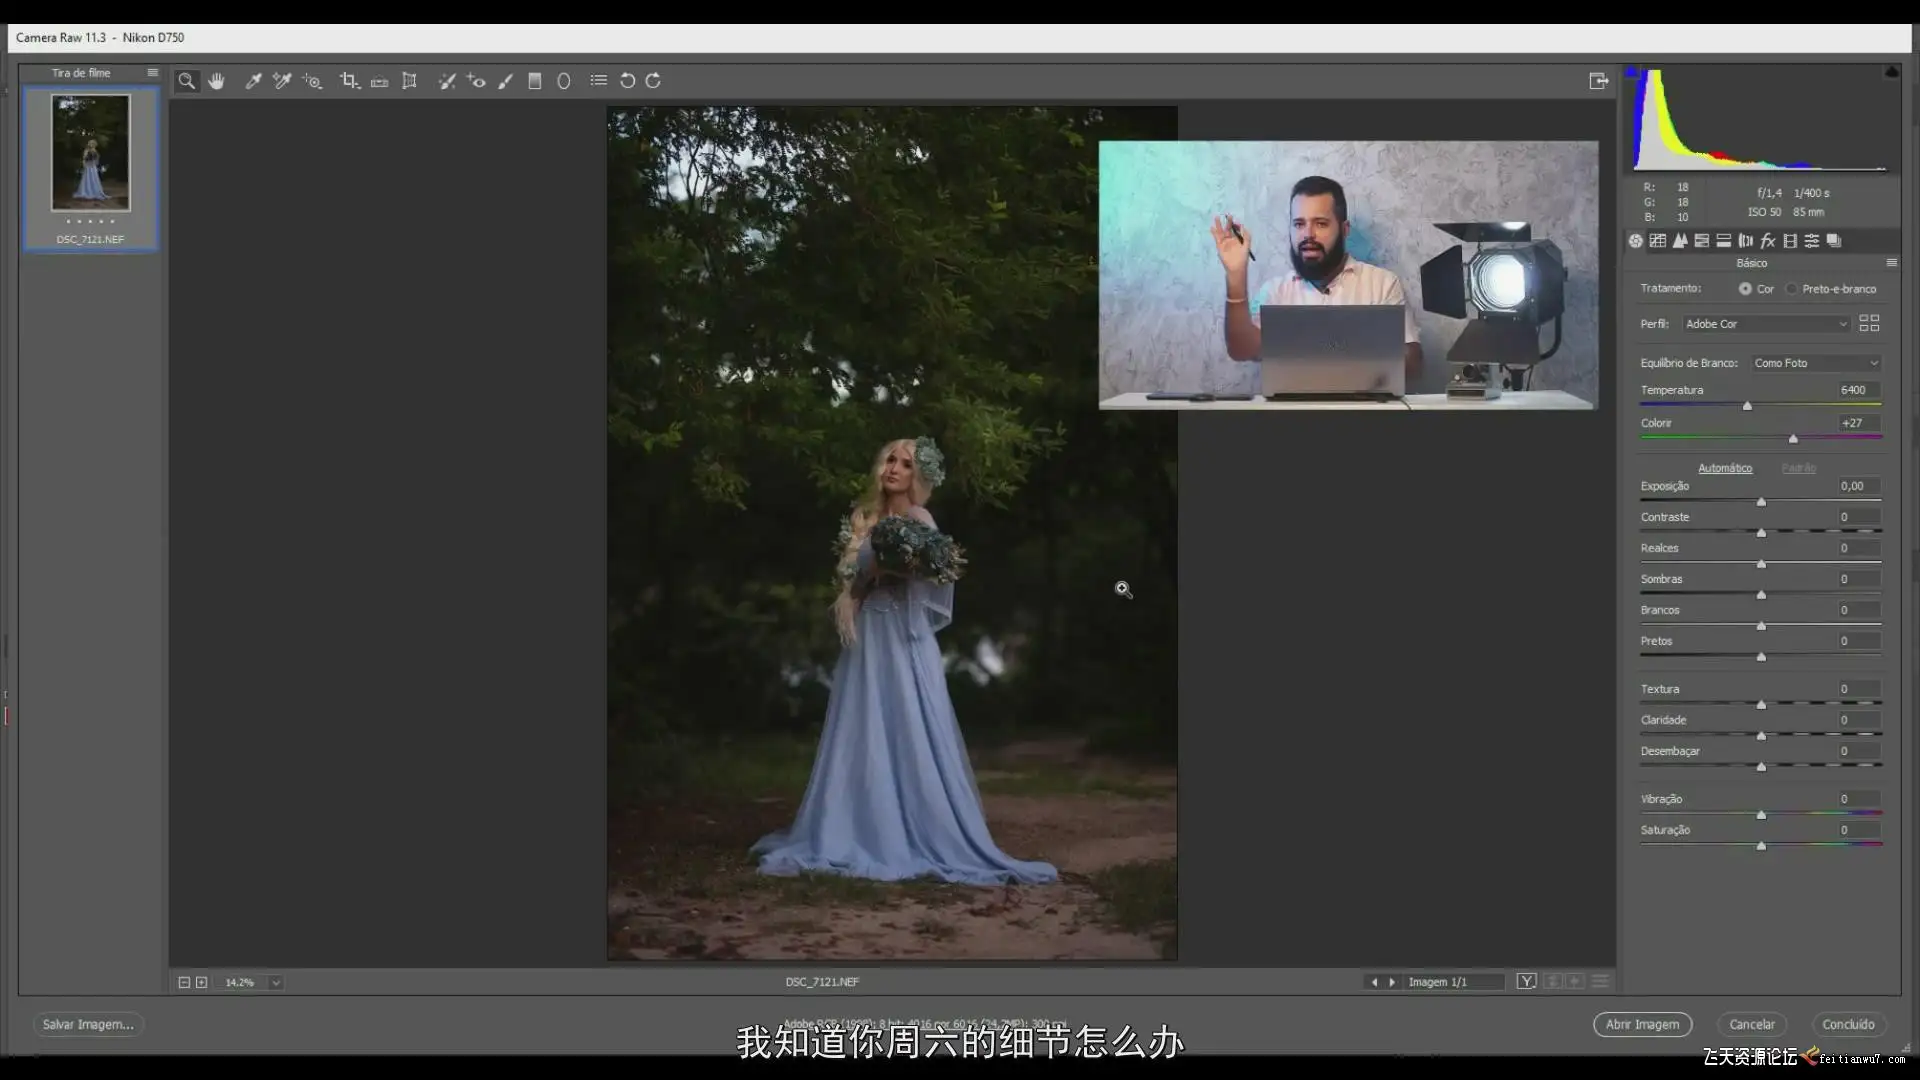The width and height of the screenshot is (1920, 1080).
Task: Select the Graduated Filter tool
Action: click(535, 81)
